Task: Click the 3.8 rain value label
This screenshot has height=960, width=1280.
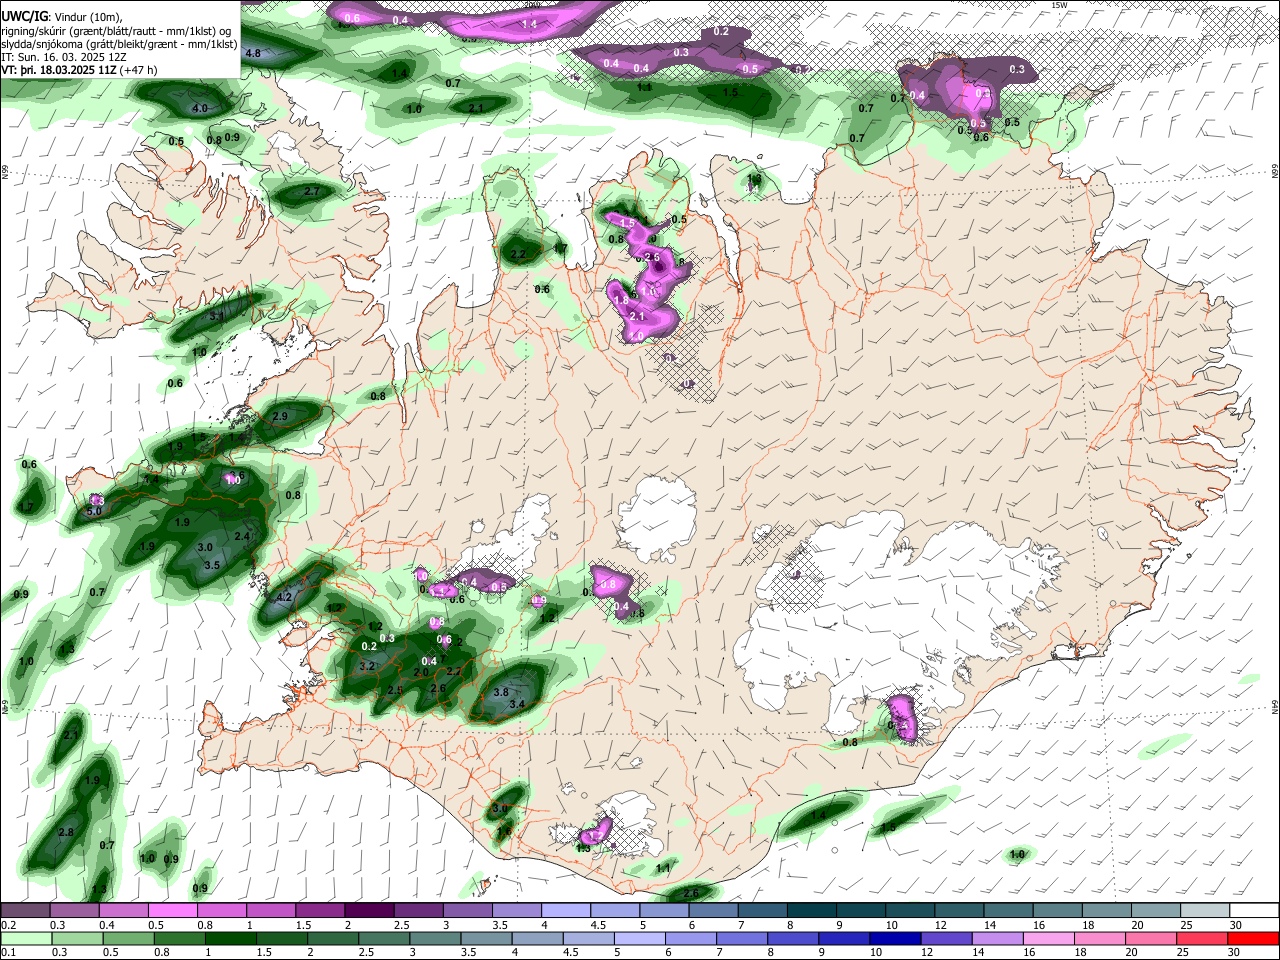Action: [x=502, y=692]
